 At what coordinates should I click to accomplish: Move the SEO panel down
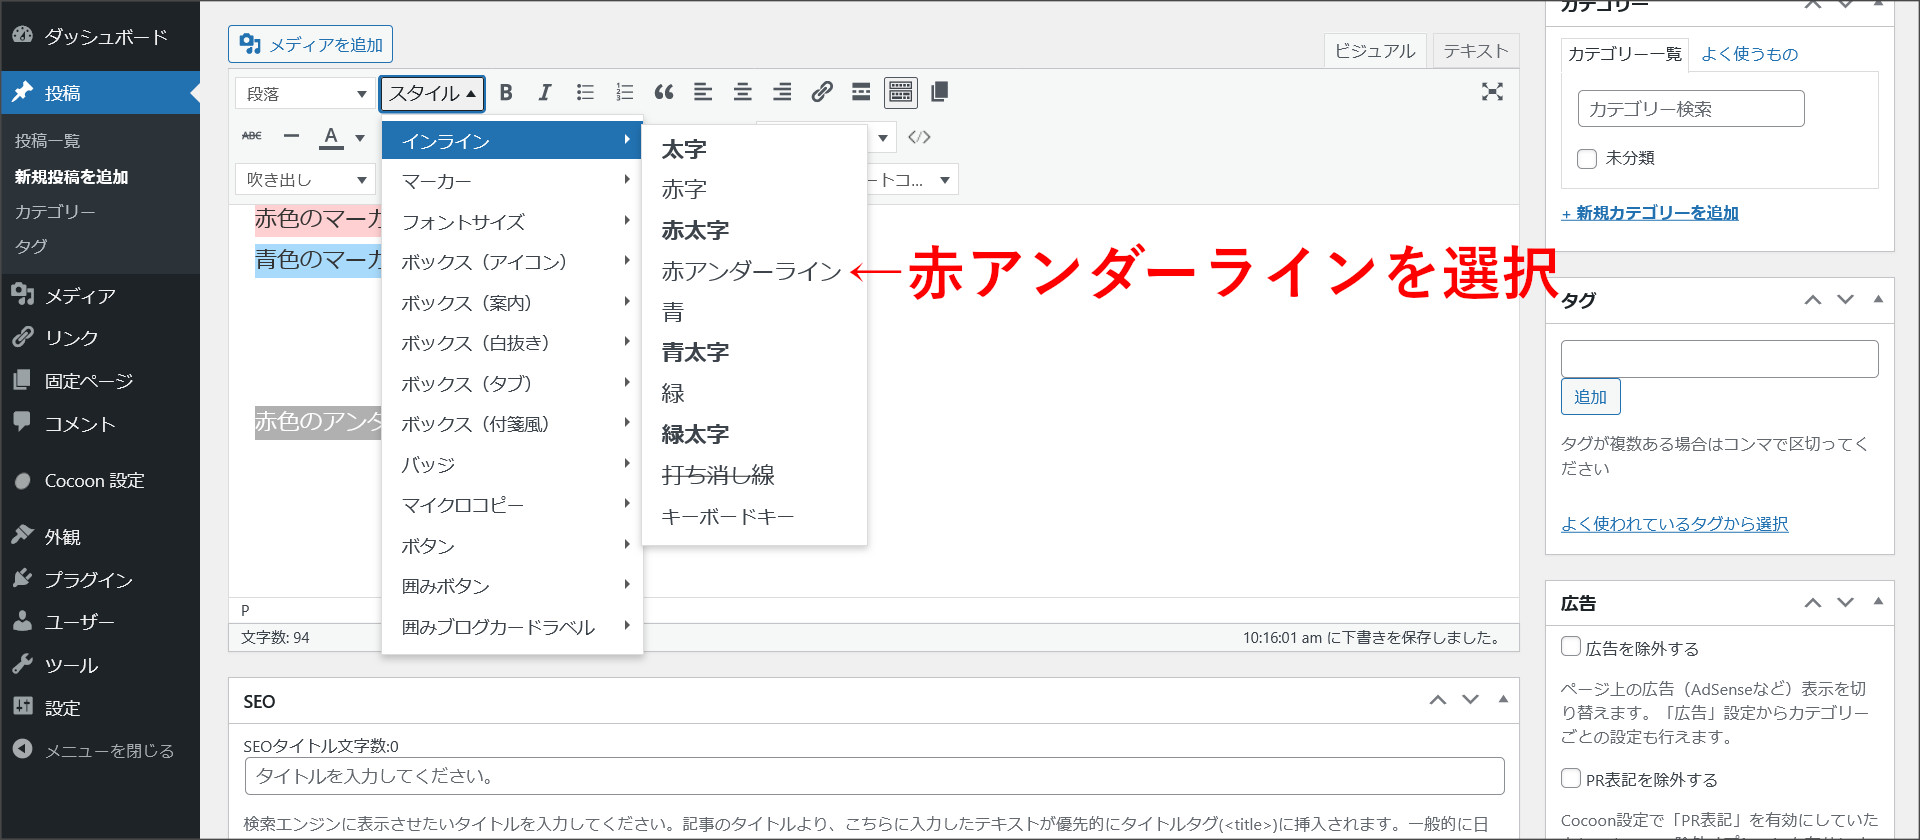[1470, 700]
